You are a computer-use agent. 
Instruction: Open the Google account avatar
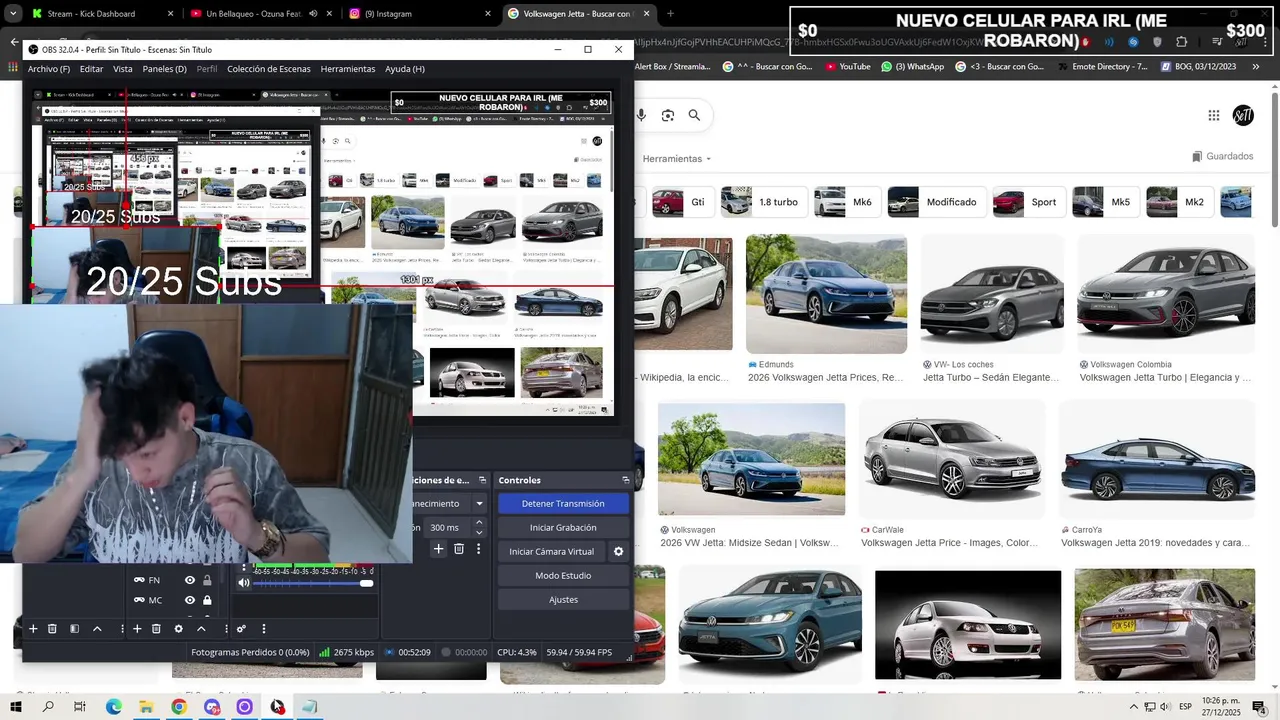(1243, 116)
